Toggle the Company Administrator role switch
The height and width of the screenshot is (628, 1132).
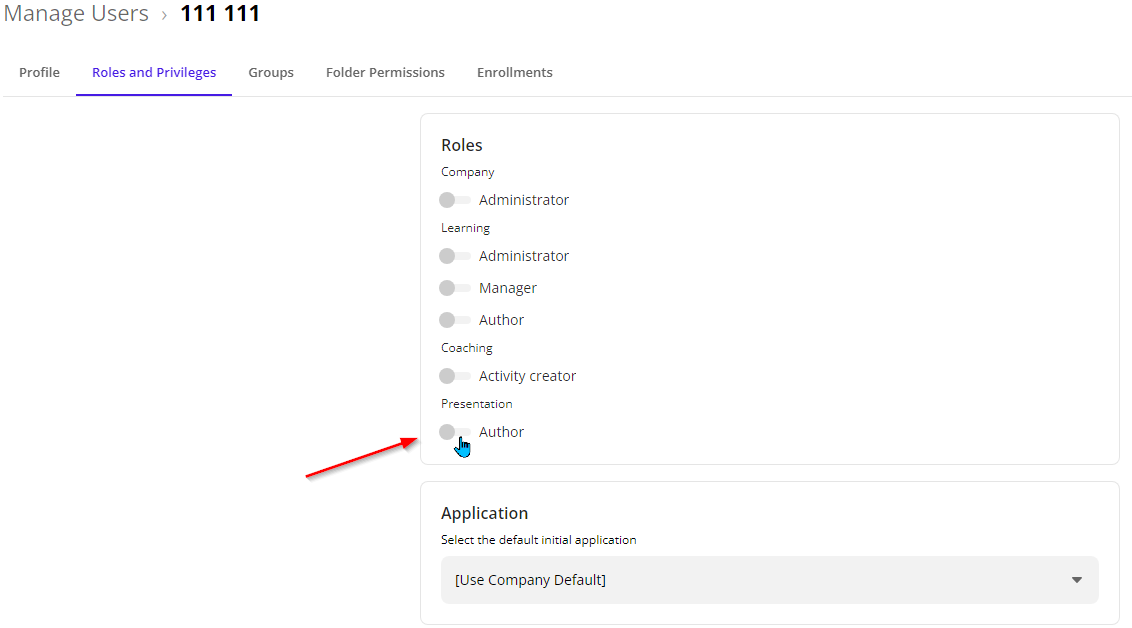pos(455,200)
